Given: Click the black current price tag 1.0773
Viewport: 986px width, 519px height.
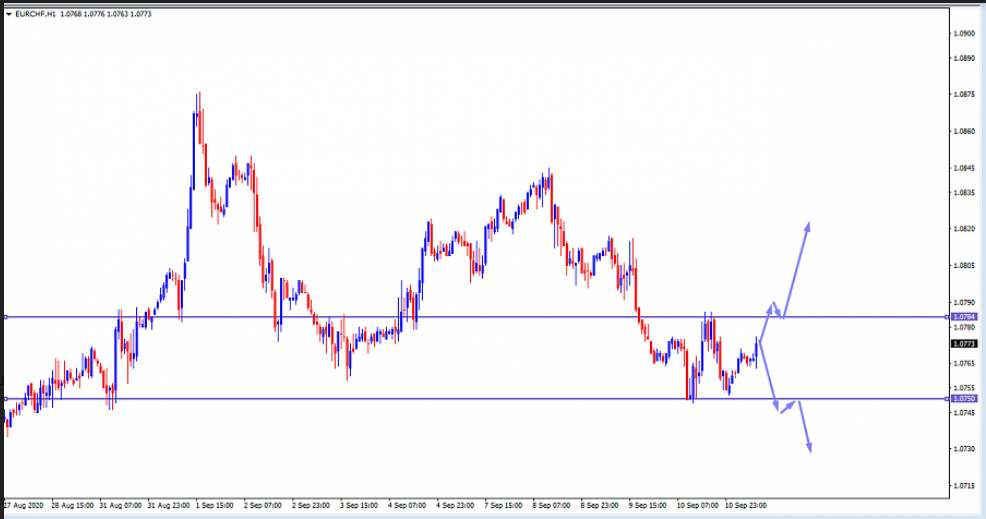Looking at the screenshot, I should point(964,344).
